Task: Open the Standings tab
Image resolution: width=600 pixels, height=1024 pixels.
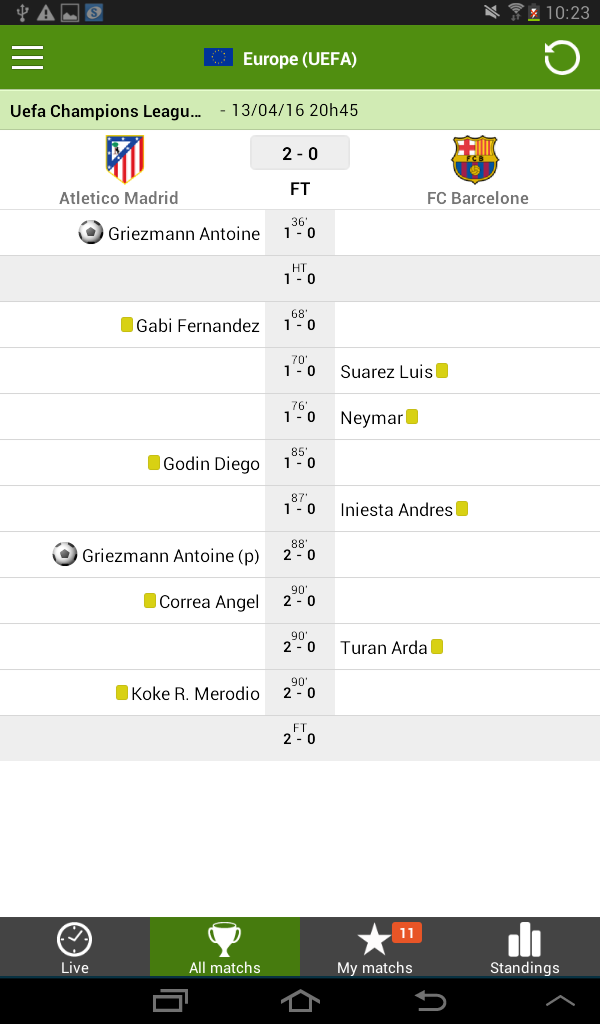Action: coord(525,947)
